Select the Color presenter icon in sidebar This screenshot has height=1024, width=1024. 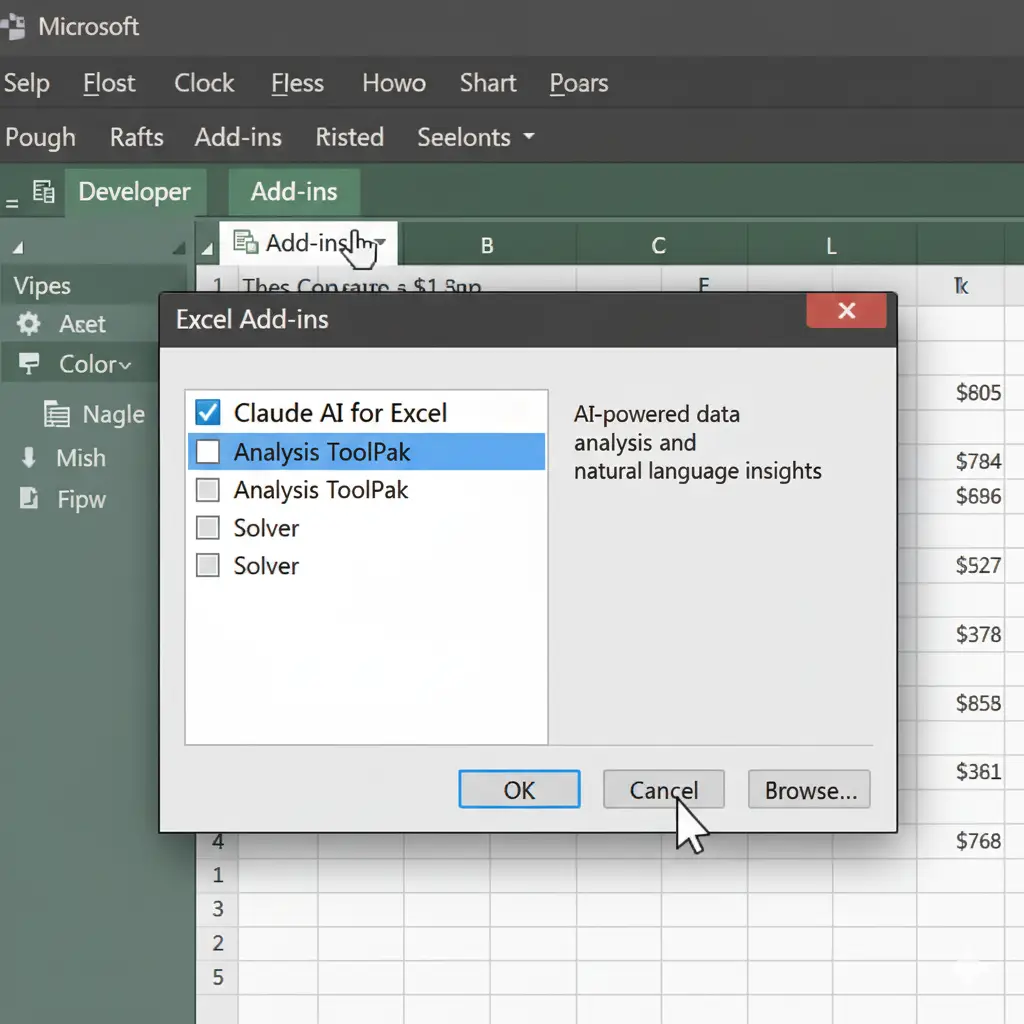point(28,364)
